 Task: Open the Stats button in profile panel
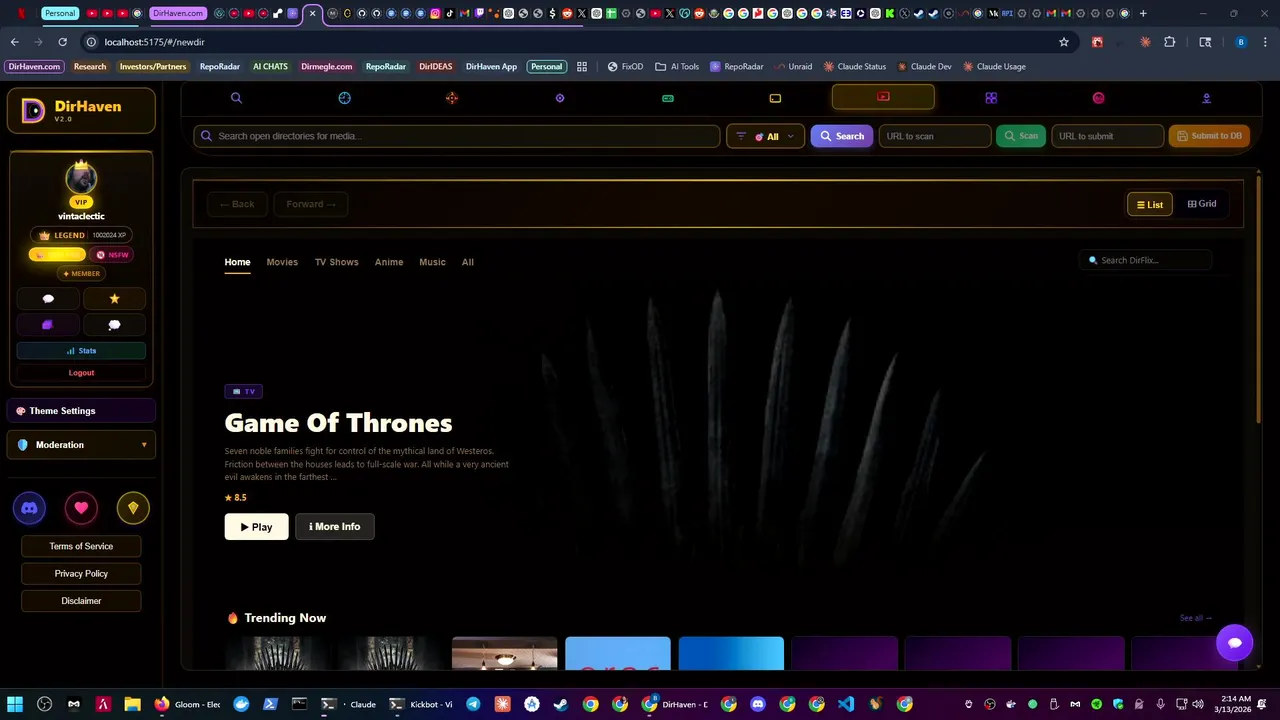[x=81, y=351]
